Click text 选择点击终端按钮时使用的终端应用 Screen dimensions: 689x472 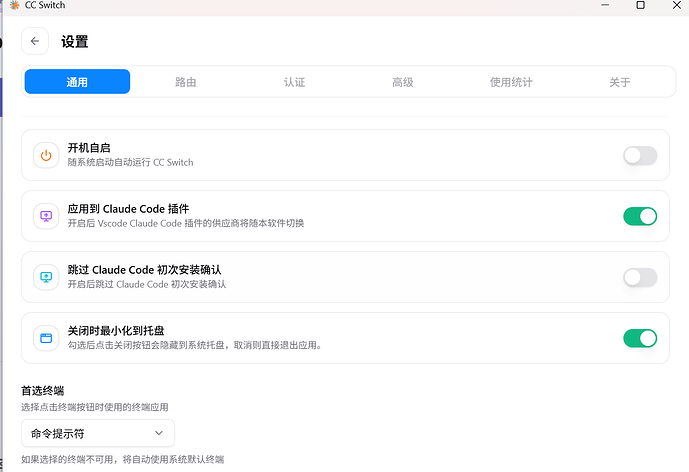[x=95, y=407]
